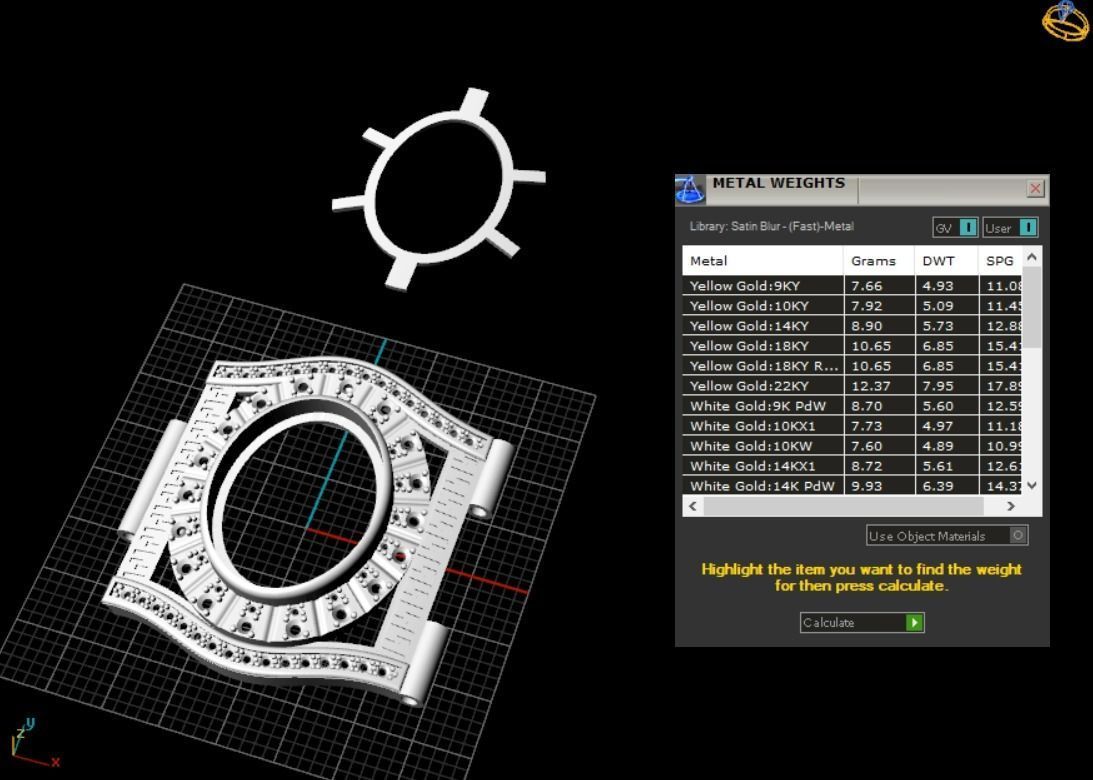Select the White Gold:10KW row
Image resolution: width=1093 pixels, height=780 pixels.
(x=853, y=446)
